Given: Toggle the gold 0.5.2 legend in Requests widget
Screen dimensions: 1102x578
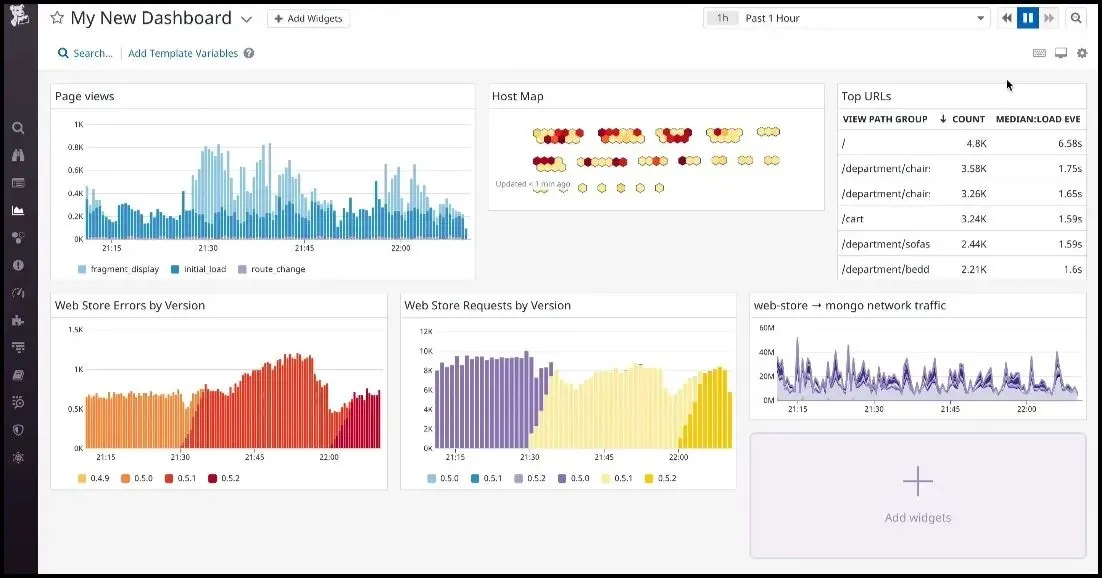Looking at the screenshot, I should [661, 478].
